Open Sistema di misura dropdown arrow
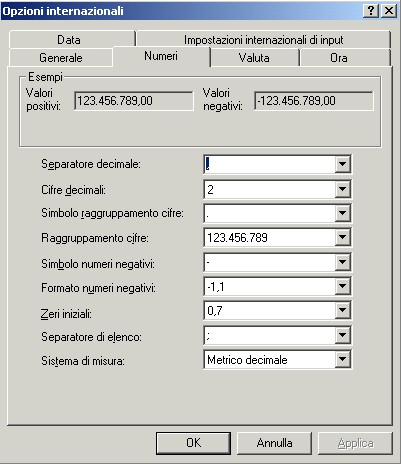Image resolution: width=401 pixels, height=464 pixels. 342,360
